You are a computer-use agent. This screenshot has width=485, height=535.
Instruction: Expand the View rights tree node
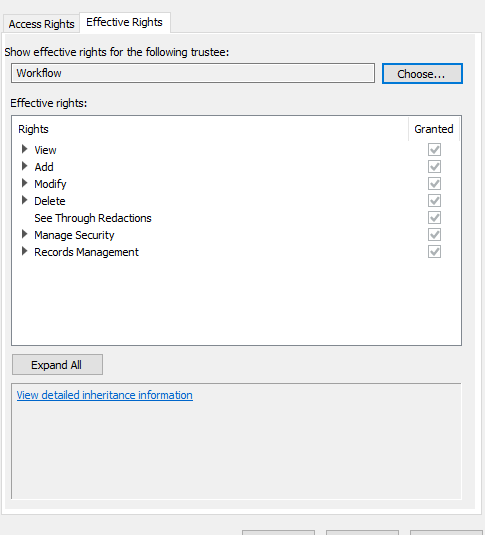pyautogui.click(x=24, y=149)
